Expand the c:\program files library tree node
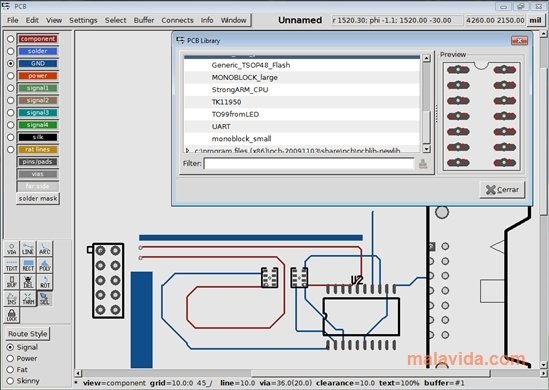The width and height of the screenshot is (549, 390). [188, 151]
